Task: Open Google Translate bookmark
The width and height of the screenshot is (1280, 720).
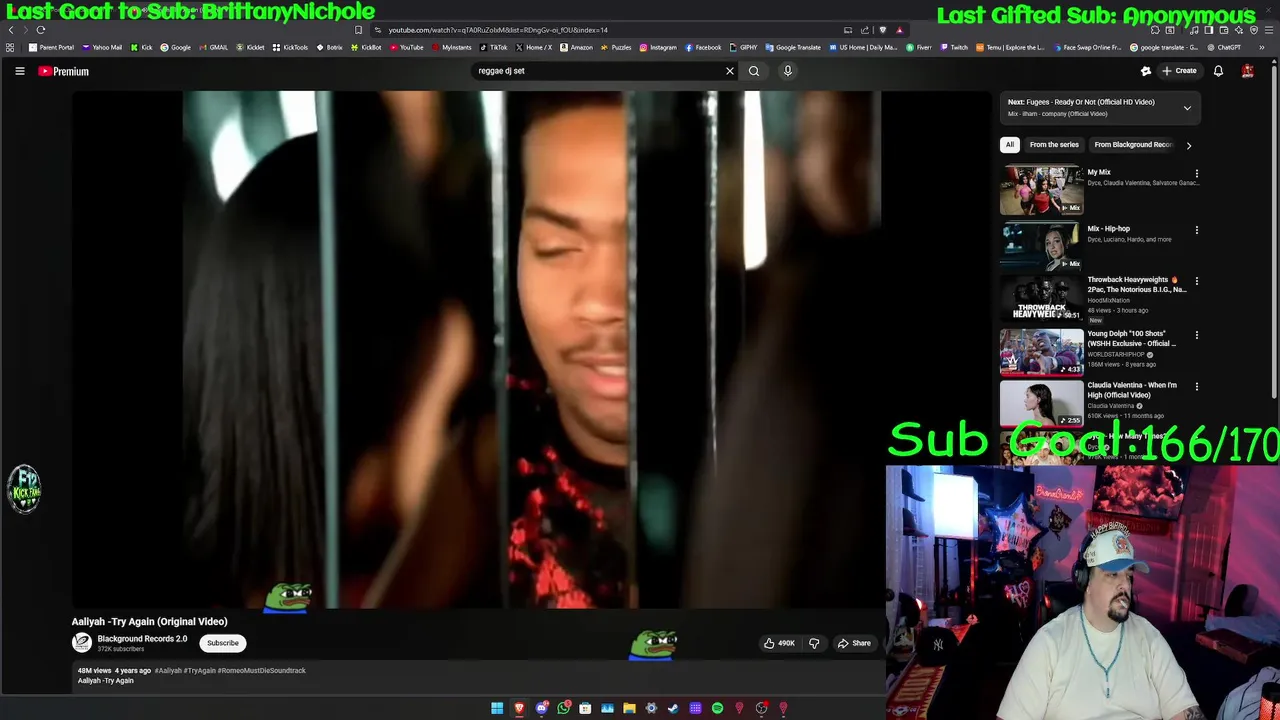Action: click(x=793, y=47)
